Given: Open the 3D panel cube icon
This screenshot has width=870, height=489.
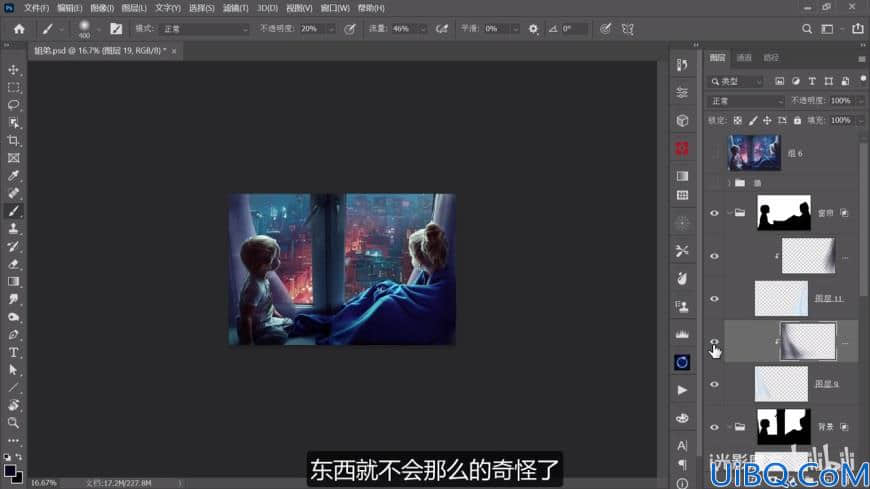Looking at the screenshot, I should (x=682, y=120).
